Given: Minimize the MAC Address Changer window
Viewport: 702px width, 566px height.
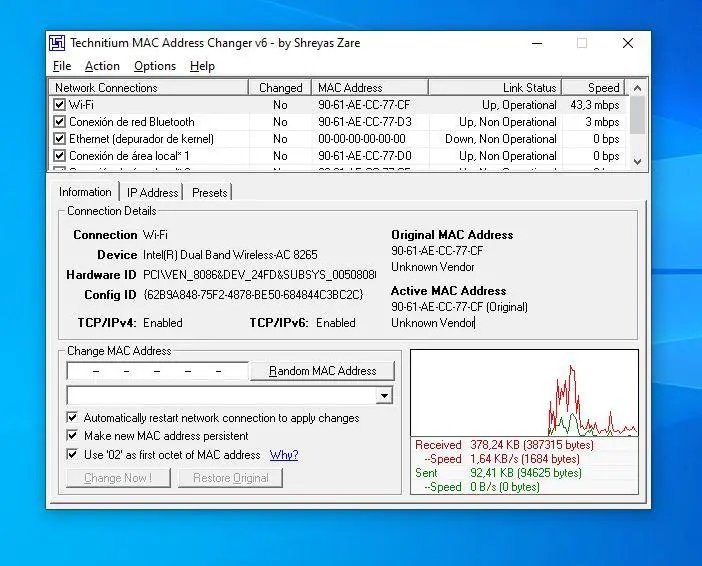Looking at the screenshot, I should [537, 43].
